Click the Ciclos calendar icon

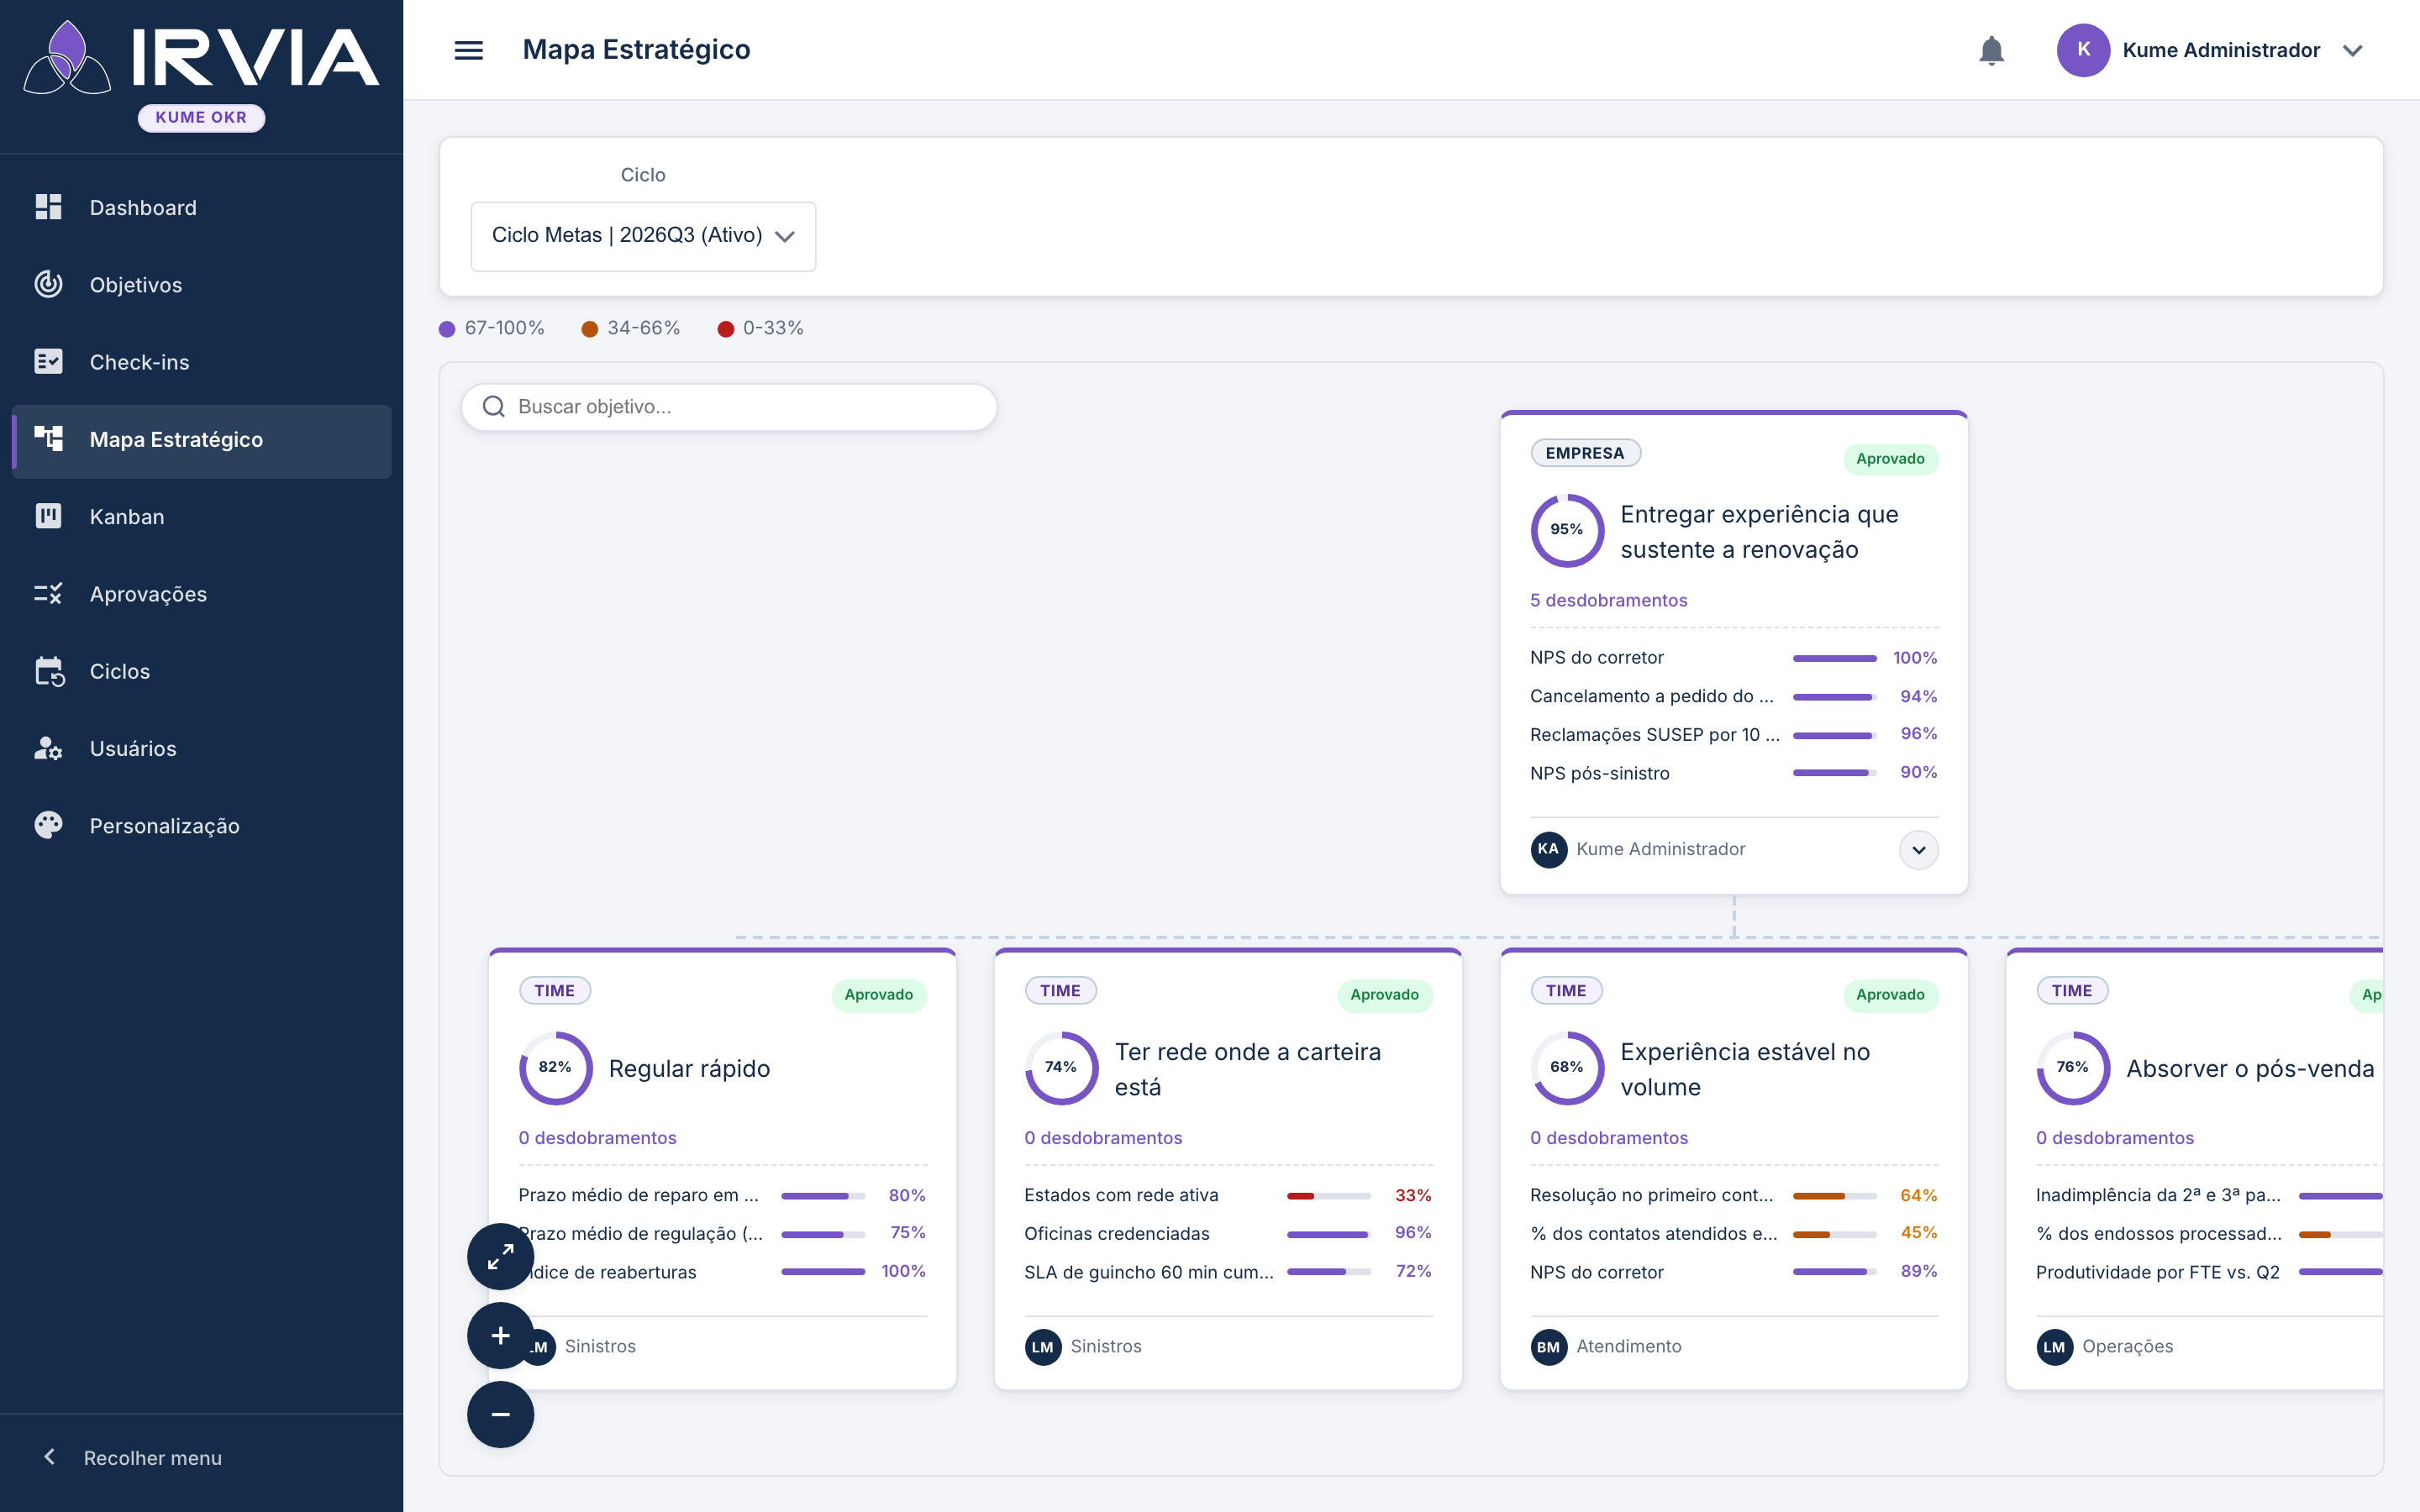click(48, 671)
